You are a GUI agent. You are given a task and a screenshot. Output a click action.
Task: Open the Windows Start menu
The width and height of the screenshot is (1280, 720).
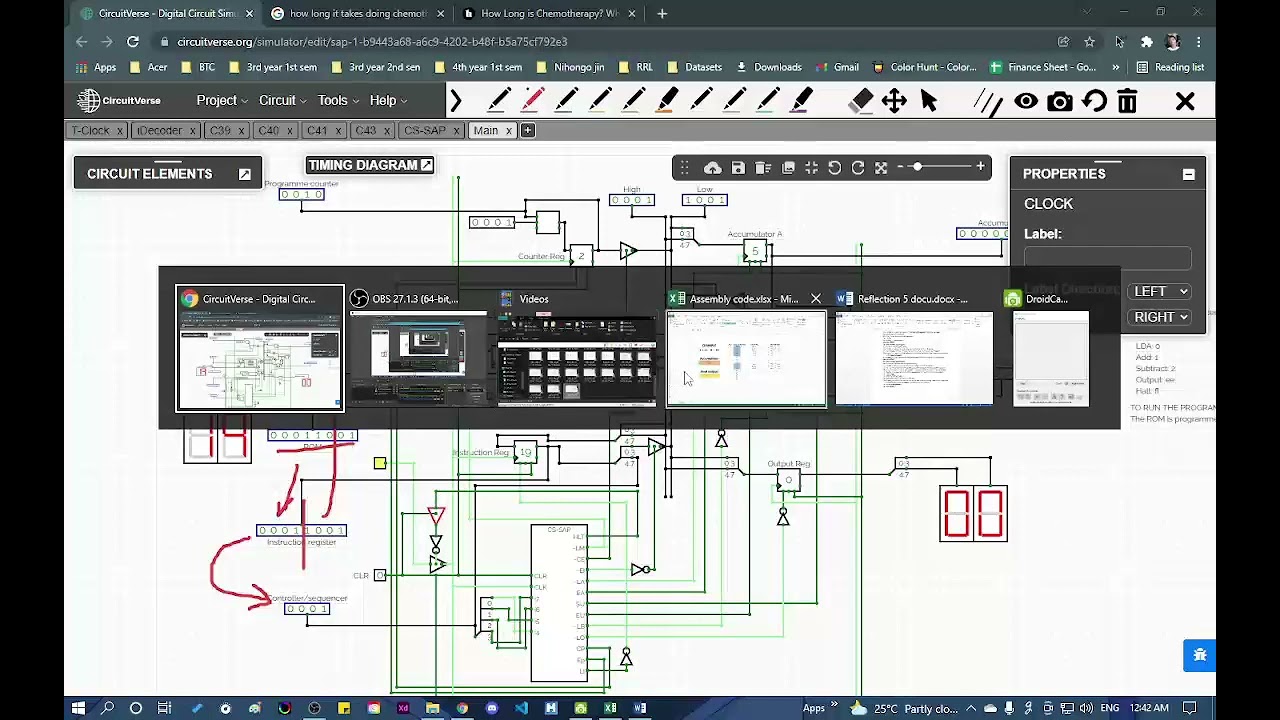tap(78, 708)
